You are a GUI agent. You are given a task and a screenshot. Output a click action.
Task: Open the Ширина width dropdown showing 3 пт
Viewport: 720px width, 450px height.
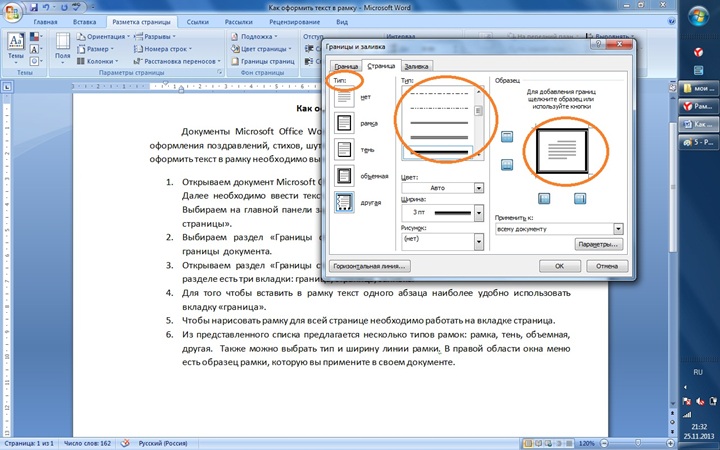[443, 213]
